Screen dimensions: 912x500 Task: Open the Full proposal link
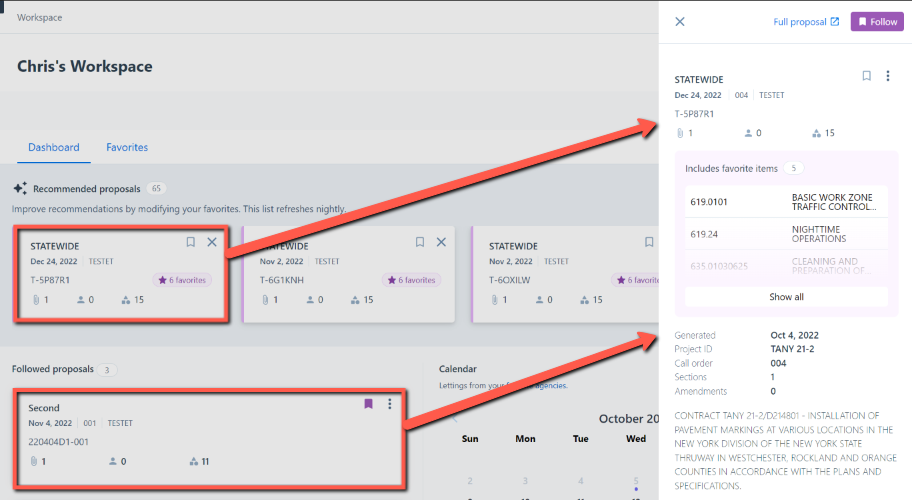(806, 22)
